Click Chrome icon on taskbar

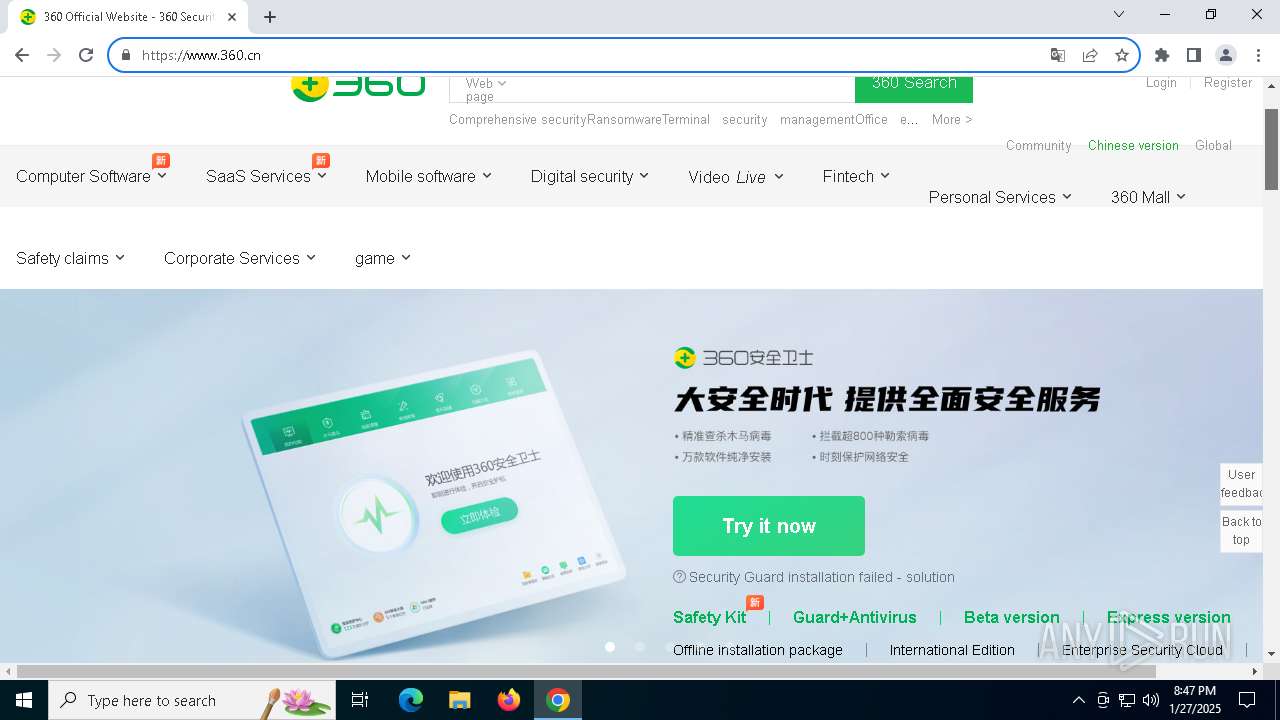[x=558, y=700]
